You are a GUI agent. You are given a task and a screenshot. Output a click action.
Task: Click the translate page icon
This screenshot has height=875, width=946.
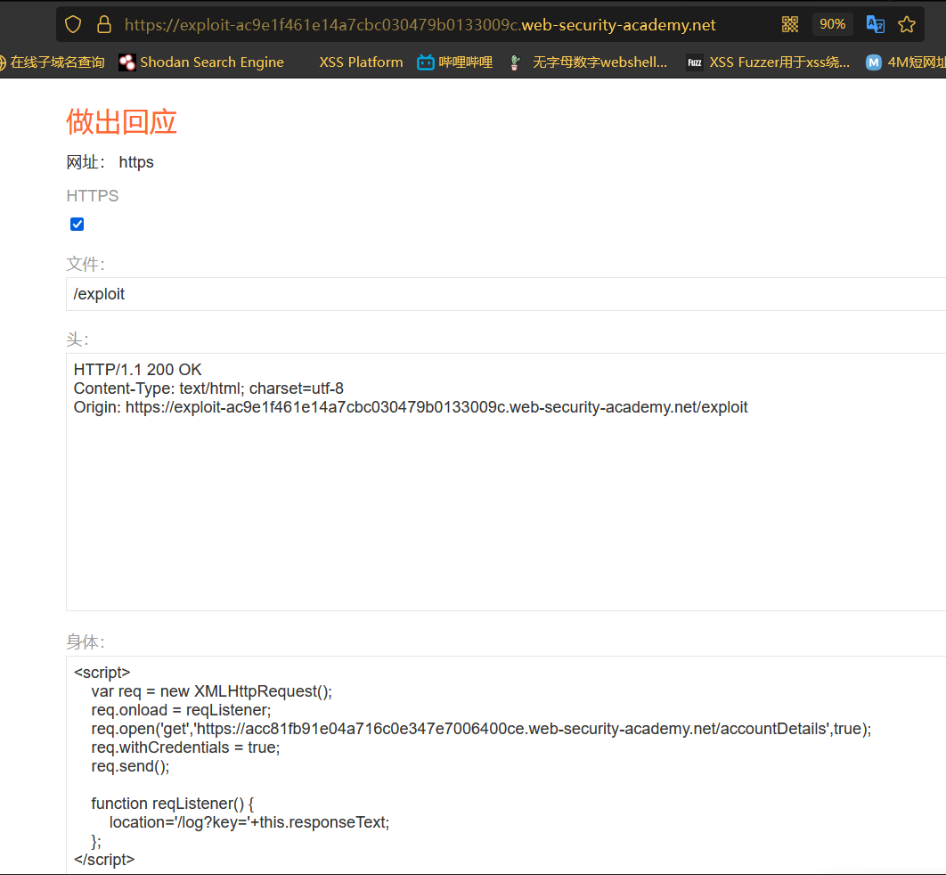pos(875,24)
